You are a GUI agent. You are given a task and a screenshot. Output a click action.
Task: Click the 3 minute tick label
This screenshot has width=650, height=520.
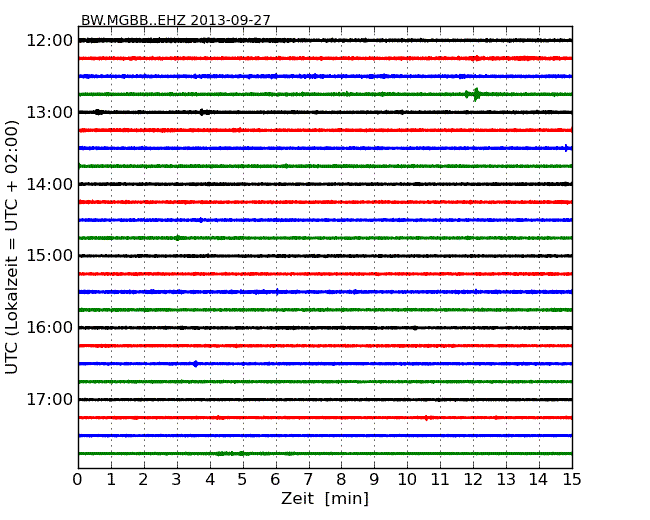(177, 480)
